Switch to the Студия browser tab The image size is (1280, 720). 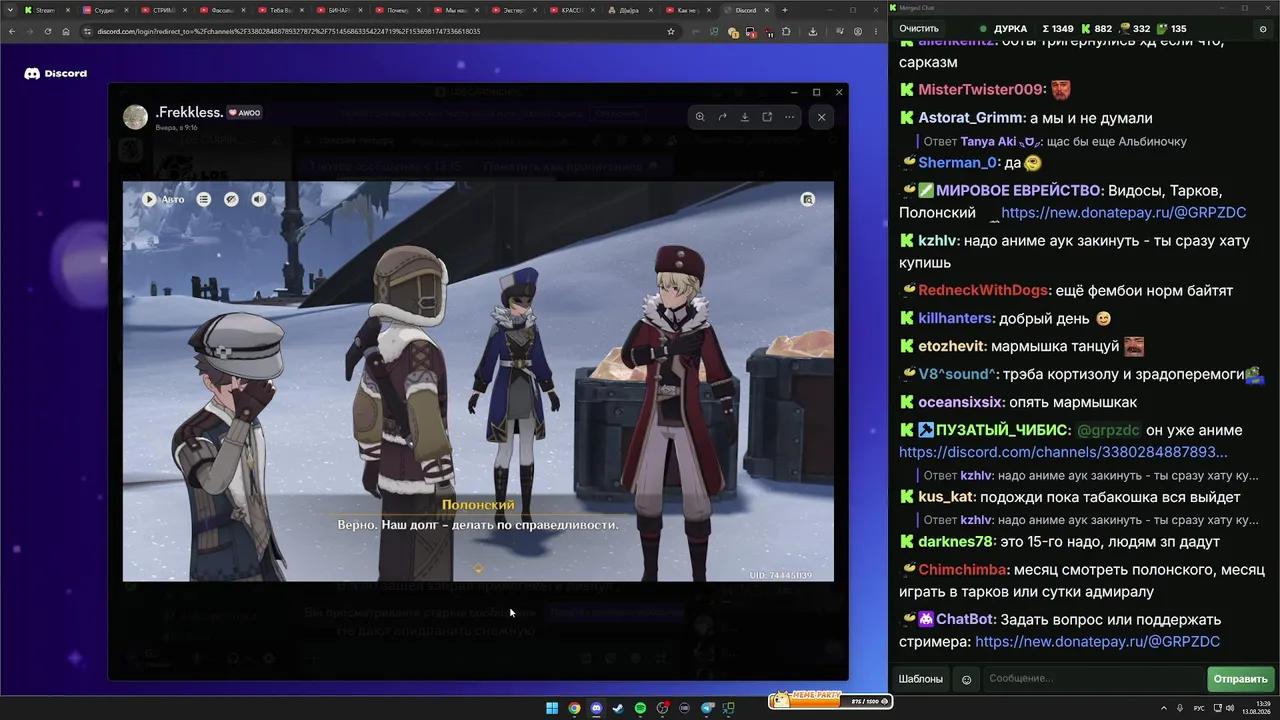[x=104, y=10]
